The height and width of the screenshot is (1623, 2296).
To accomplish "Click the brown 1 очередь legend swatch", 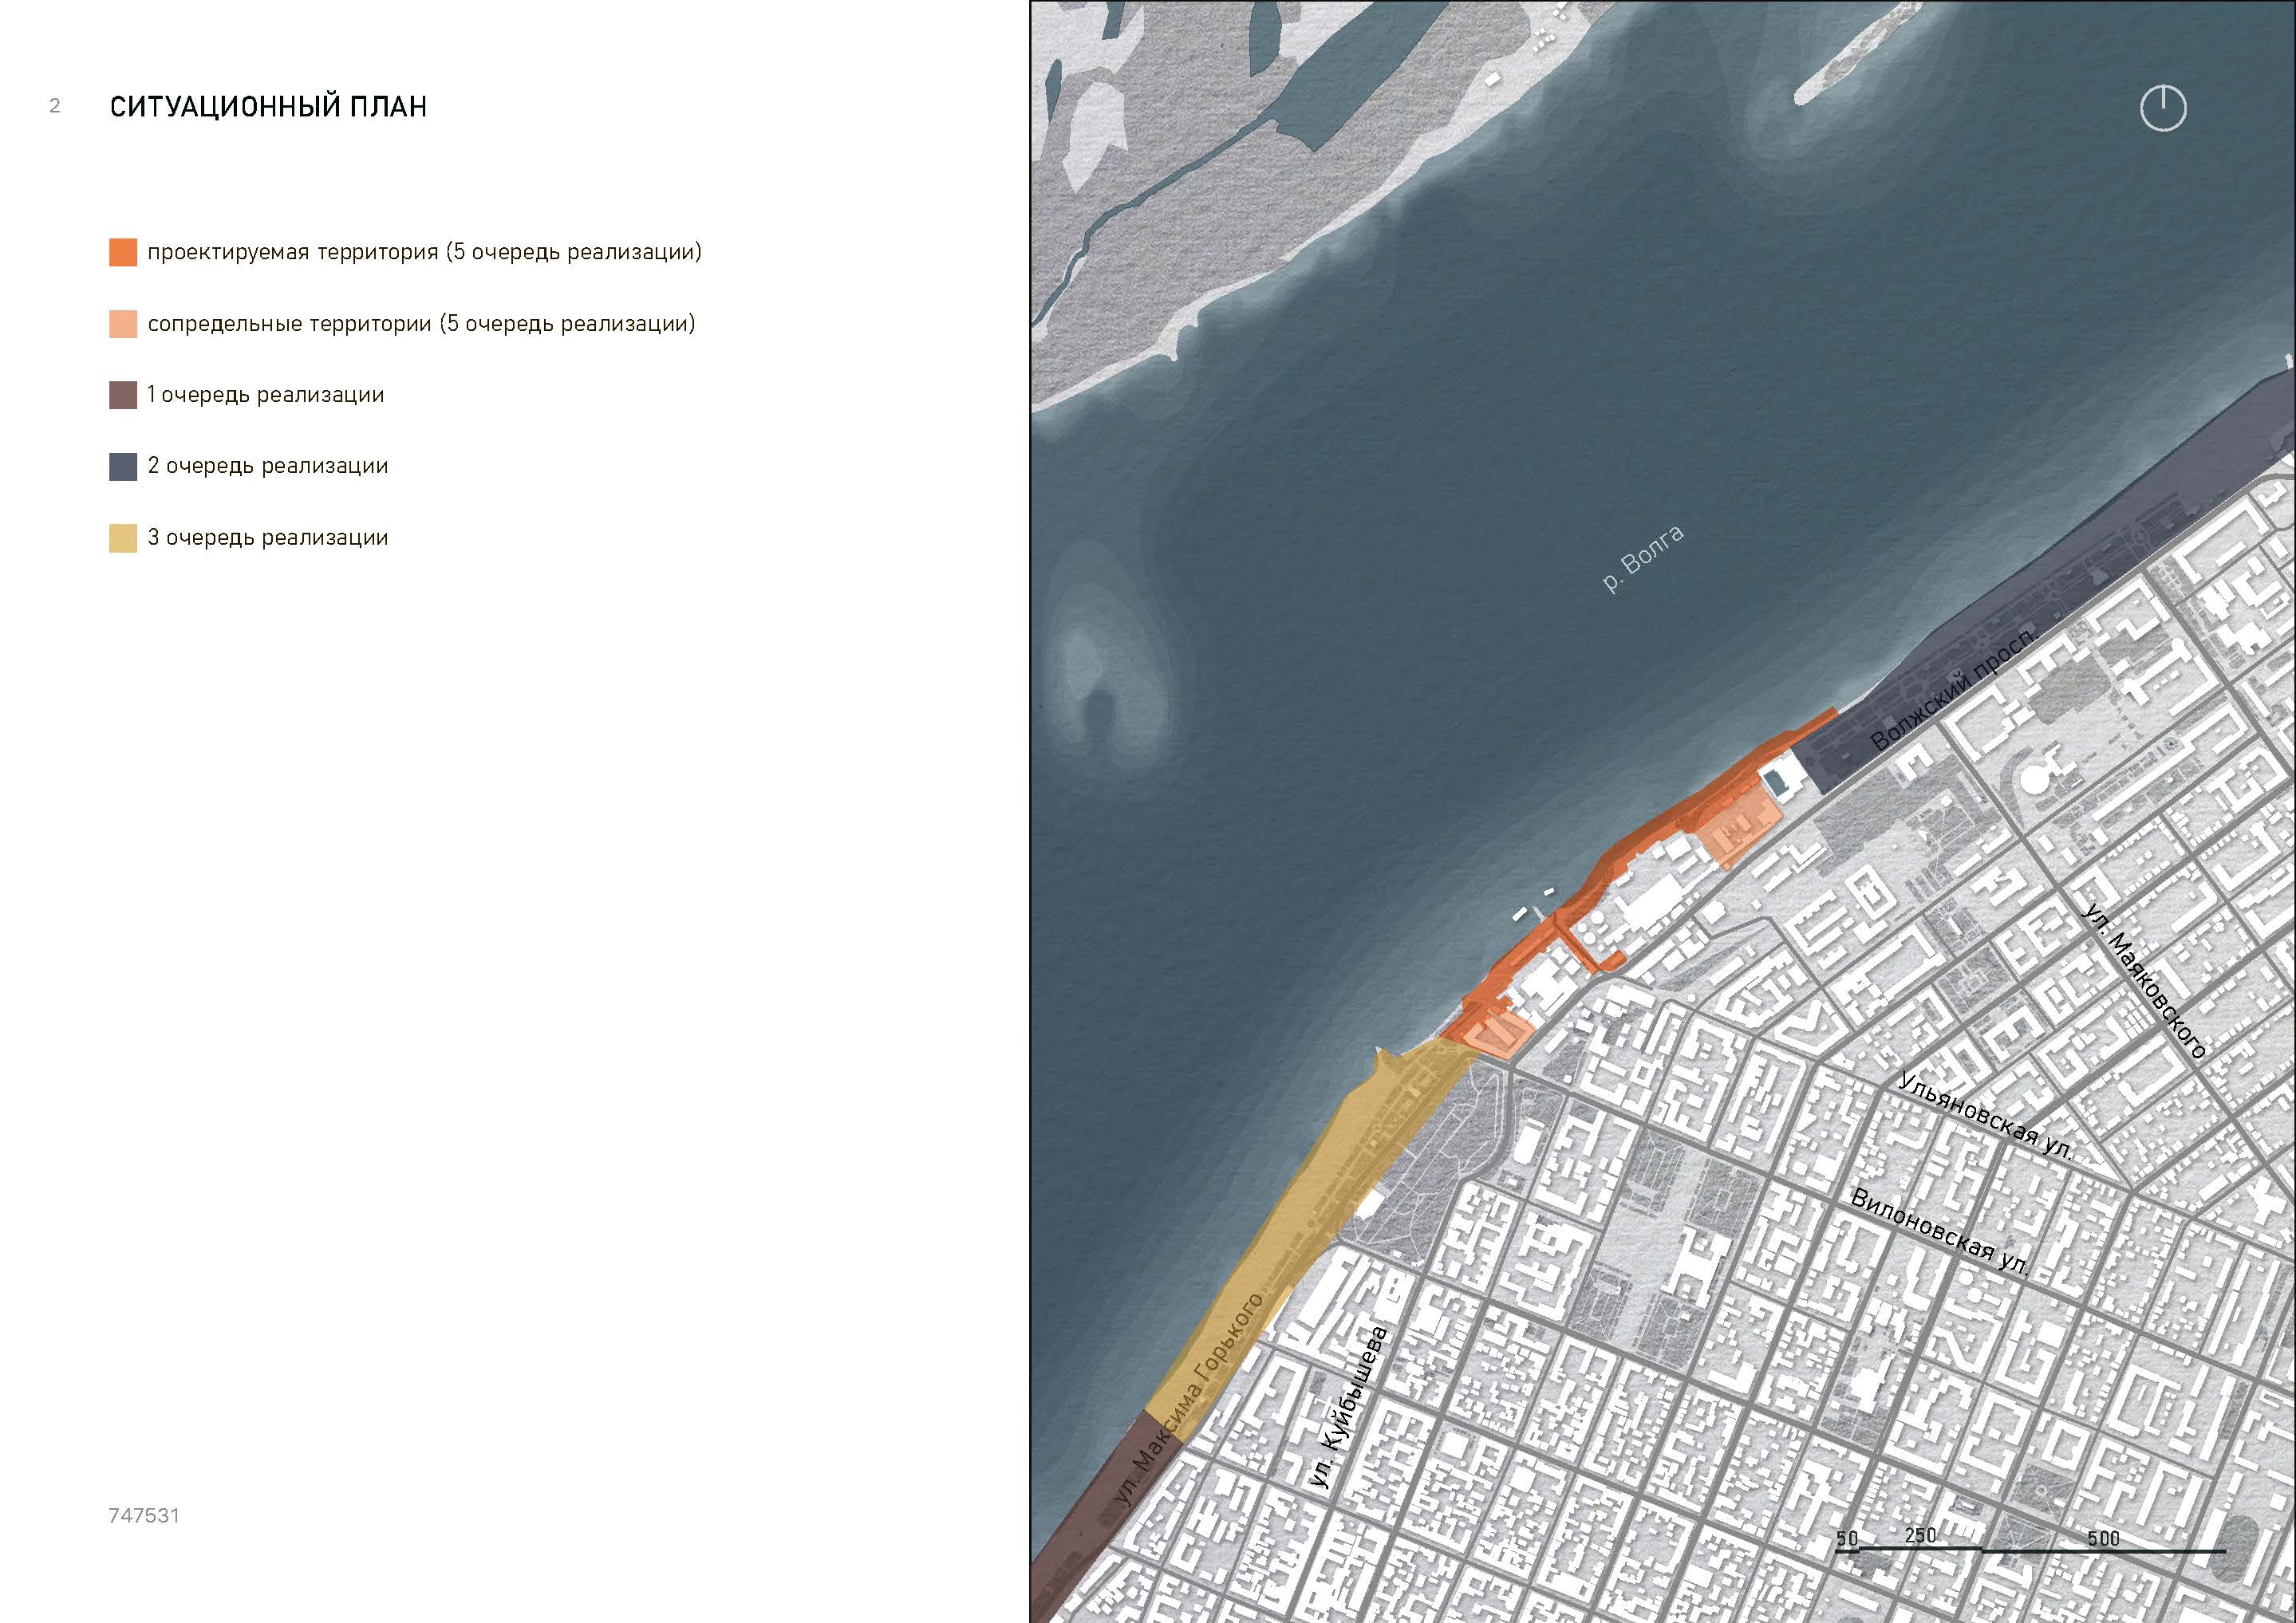I will click(x=123, y=395).
